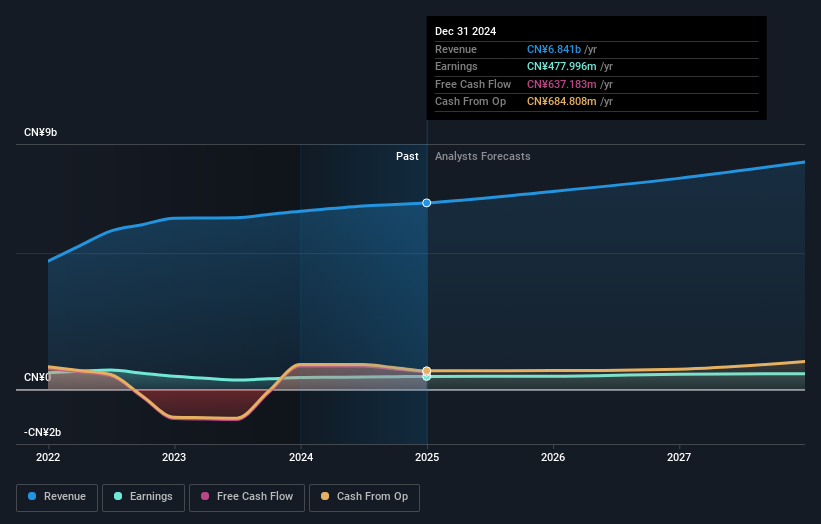Click the CN¥477.996m earnings value
Viewport: 821px width, 524px height.
pos(562,66)
